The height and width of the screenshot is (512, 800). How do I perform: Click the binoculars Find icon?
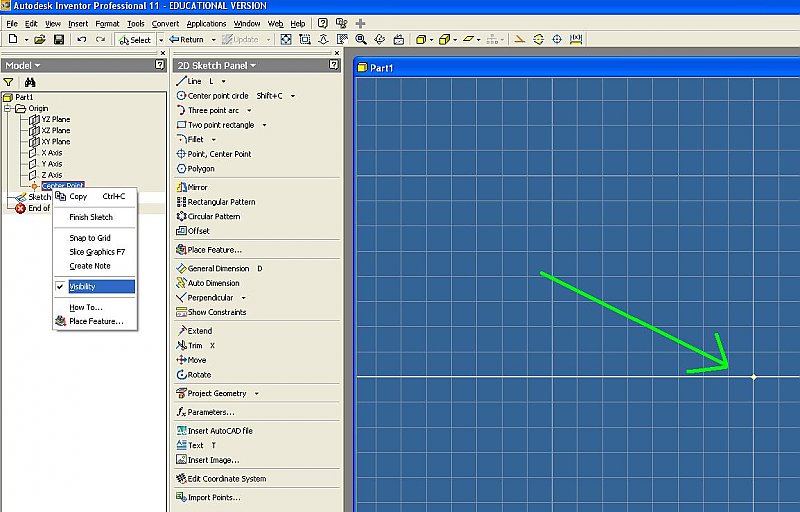[30, 82]
